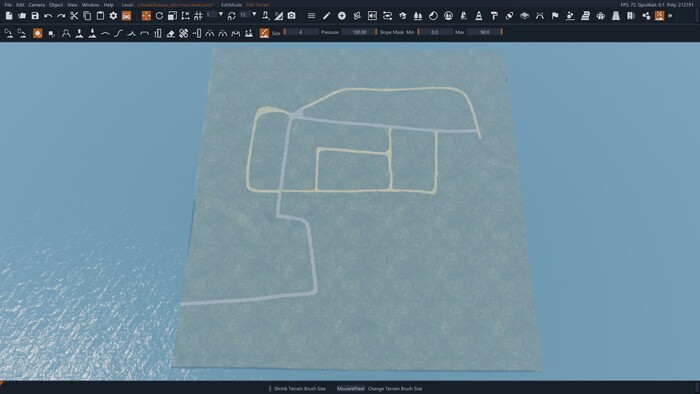This screenshot has height=394, width=700.
Task: Click the Raise/Lower terrain mound brush
Action: (x=66, y=33)
